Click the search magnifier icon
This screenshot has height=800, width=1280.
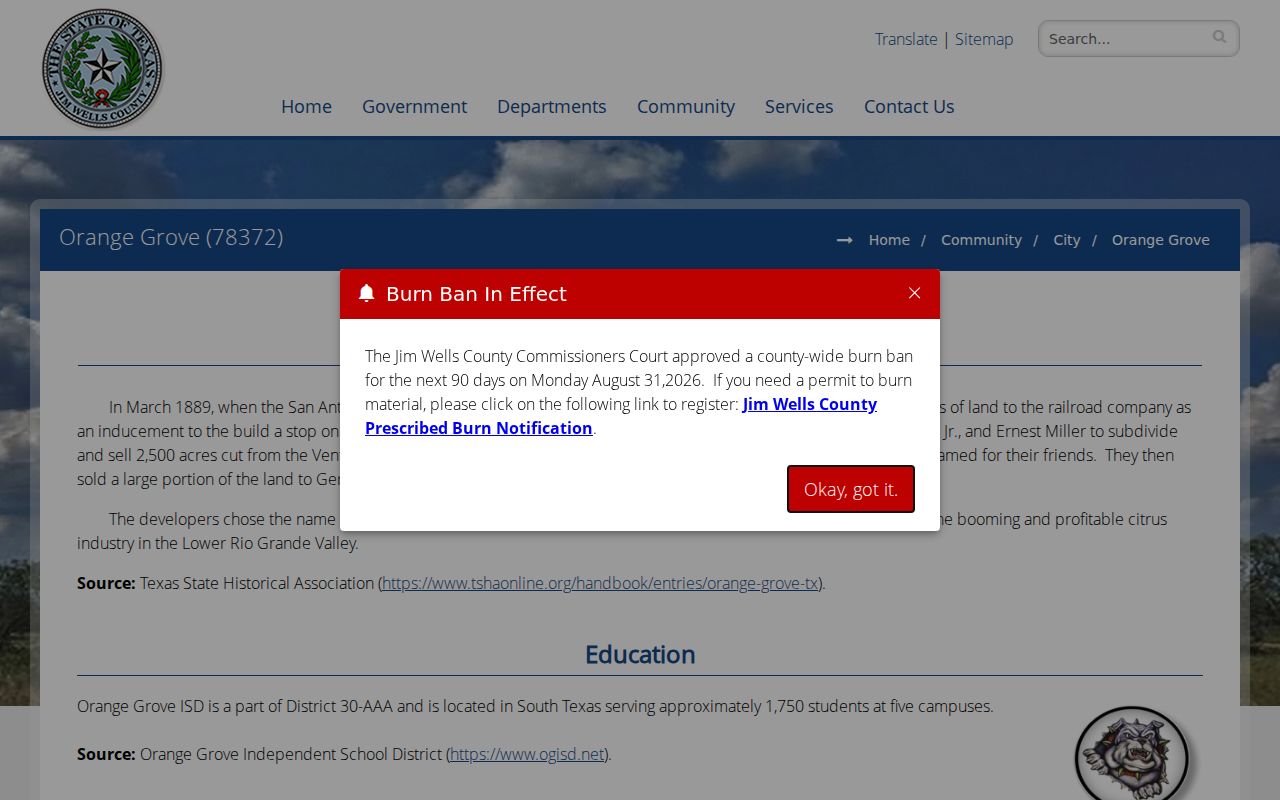point(1219,37)
